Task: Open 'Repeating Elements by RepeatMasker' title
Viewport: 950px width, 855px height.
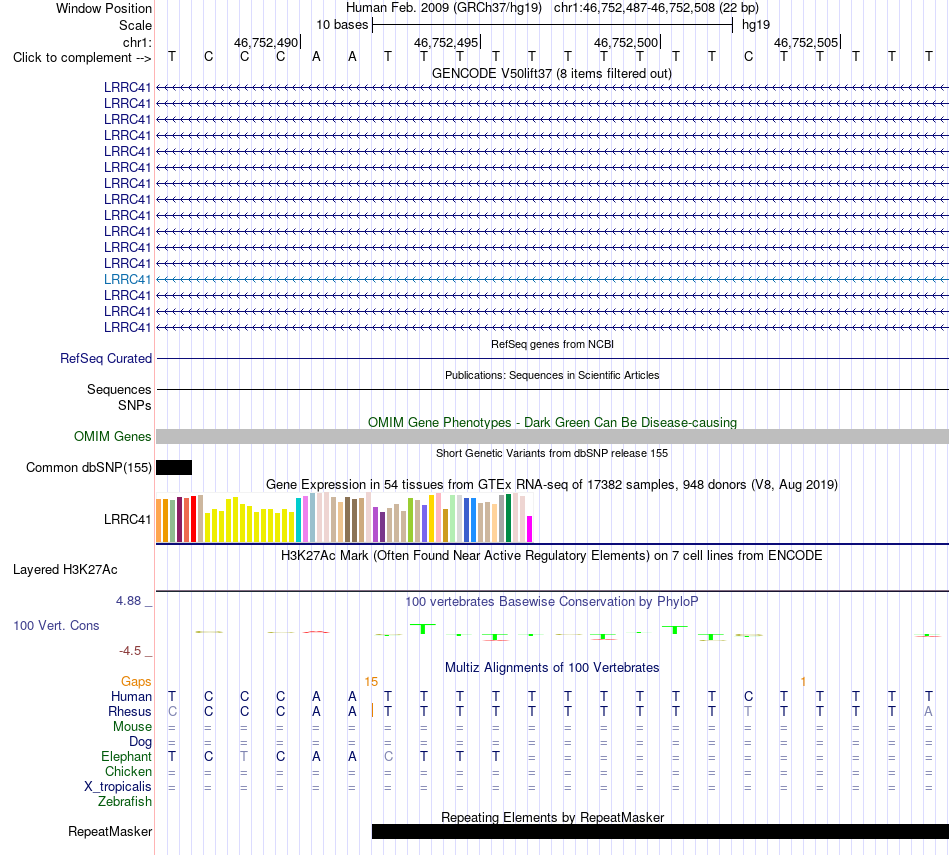Action: tap(552, 817)
